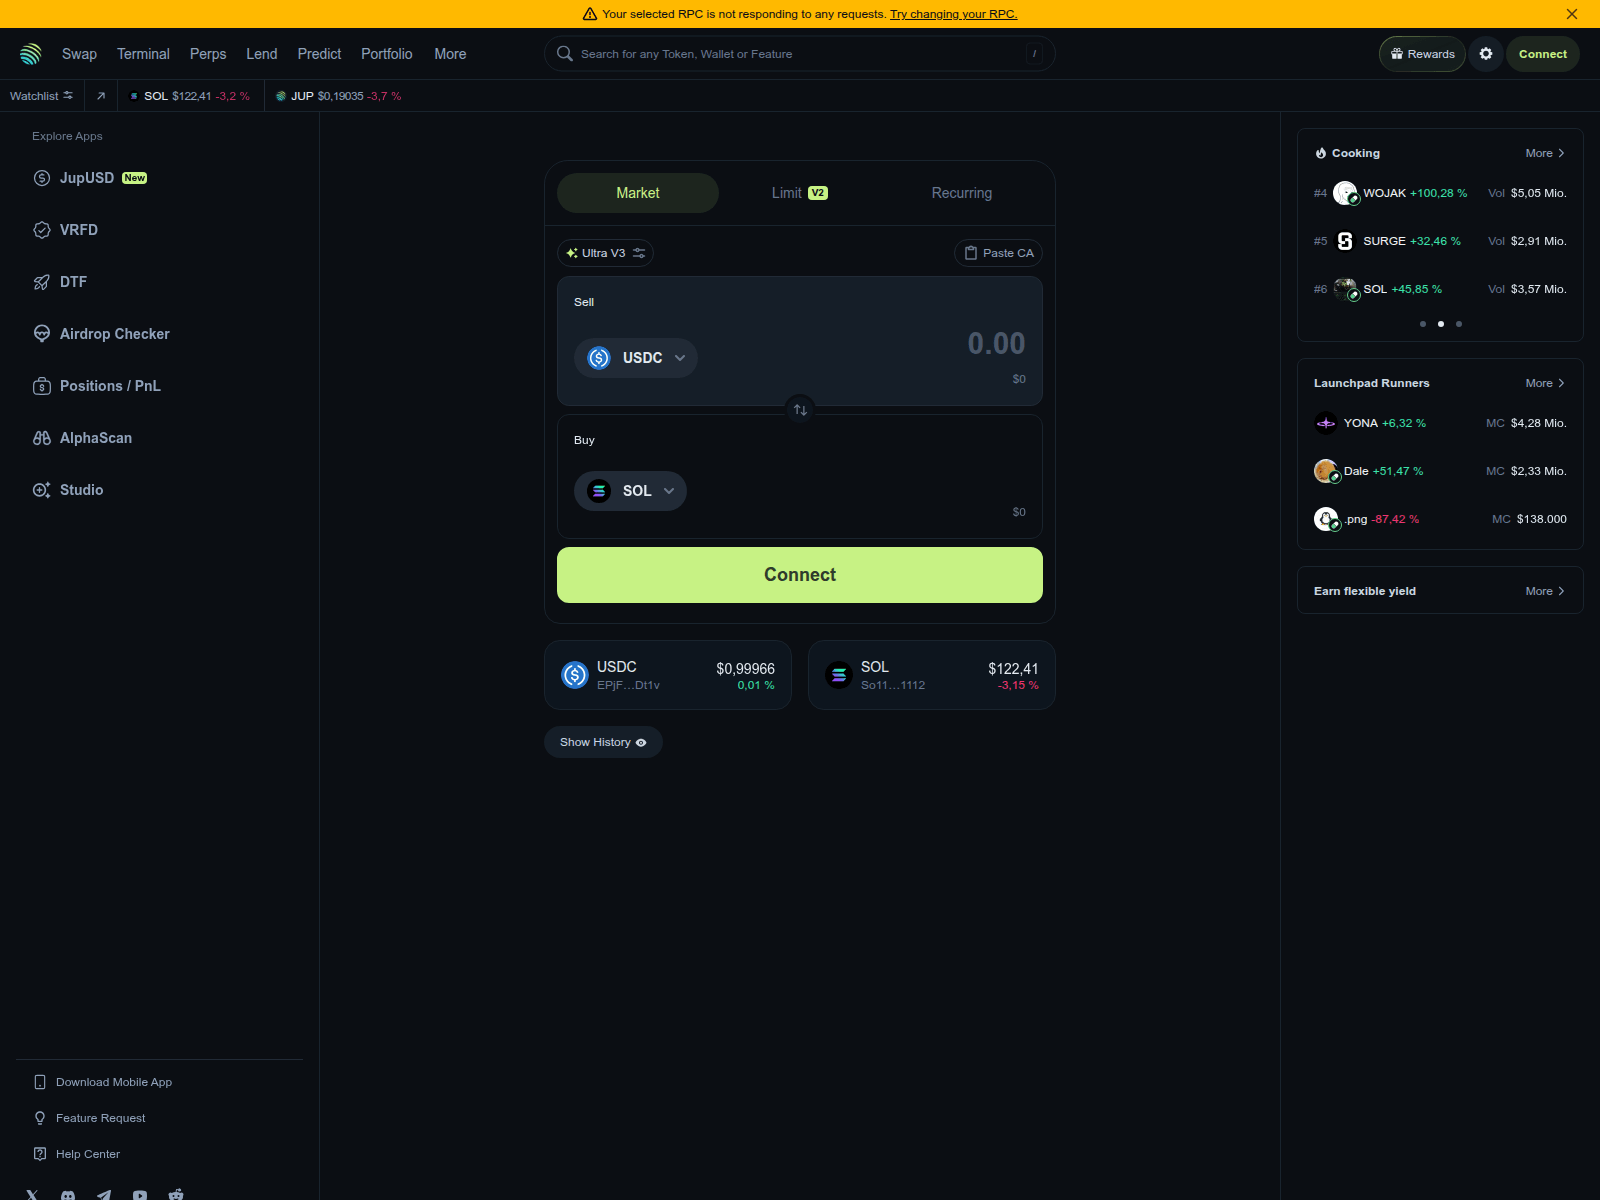Open the X social link

pos(32,1195)
